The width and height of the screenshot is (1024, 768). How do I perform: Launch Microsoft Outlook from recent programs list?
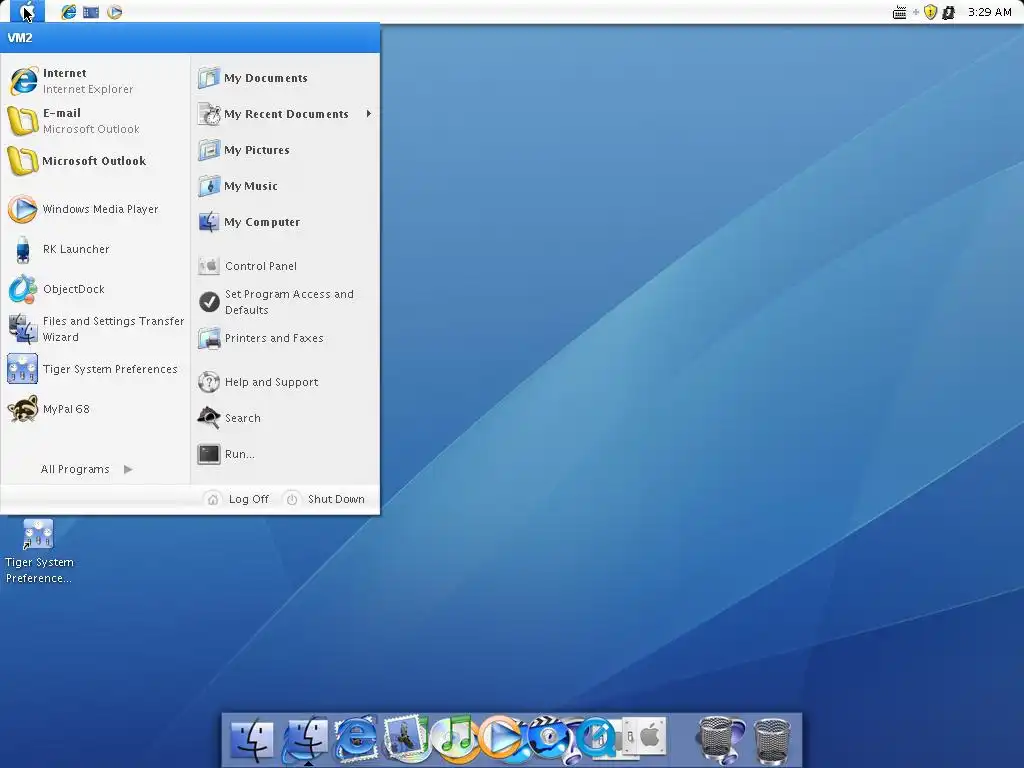(x=95, y=161)
